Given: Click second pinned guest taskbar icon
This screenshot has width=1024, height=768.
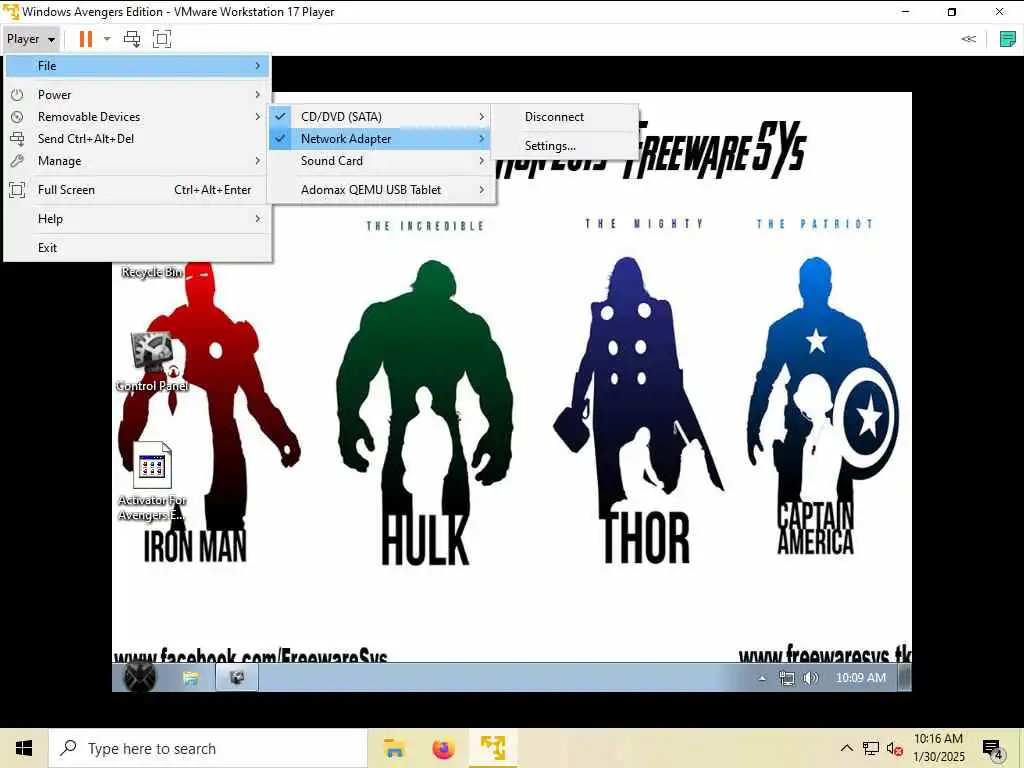Looking at the screenshot, I should (237, 678).
